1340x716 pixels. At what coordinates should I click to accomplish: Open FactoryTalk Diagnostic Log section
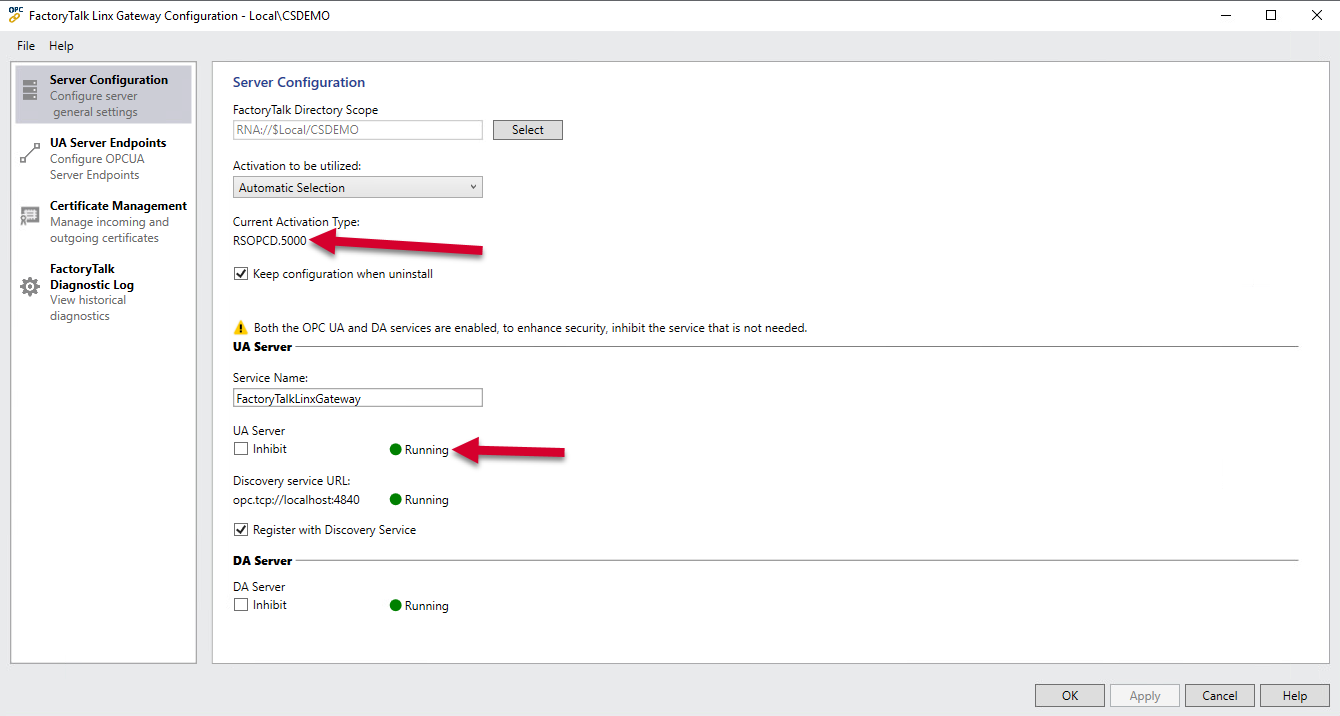[103, 292]
